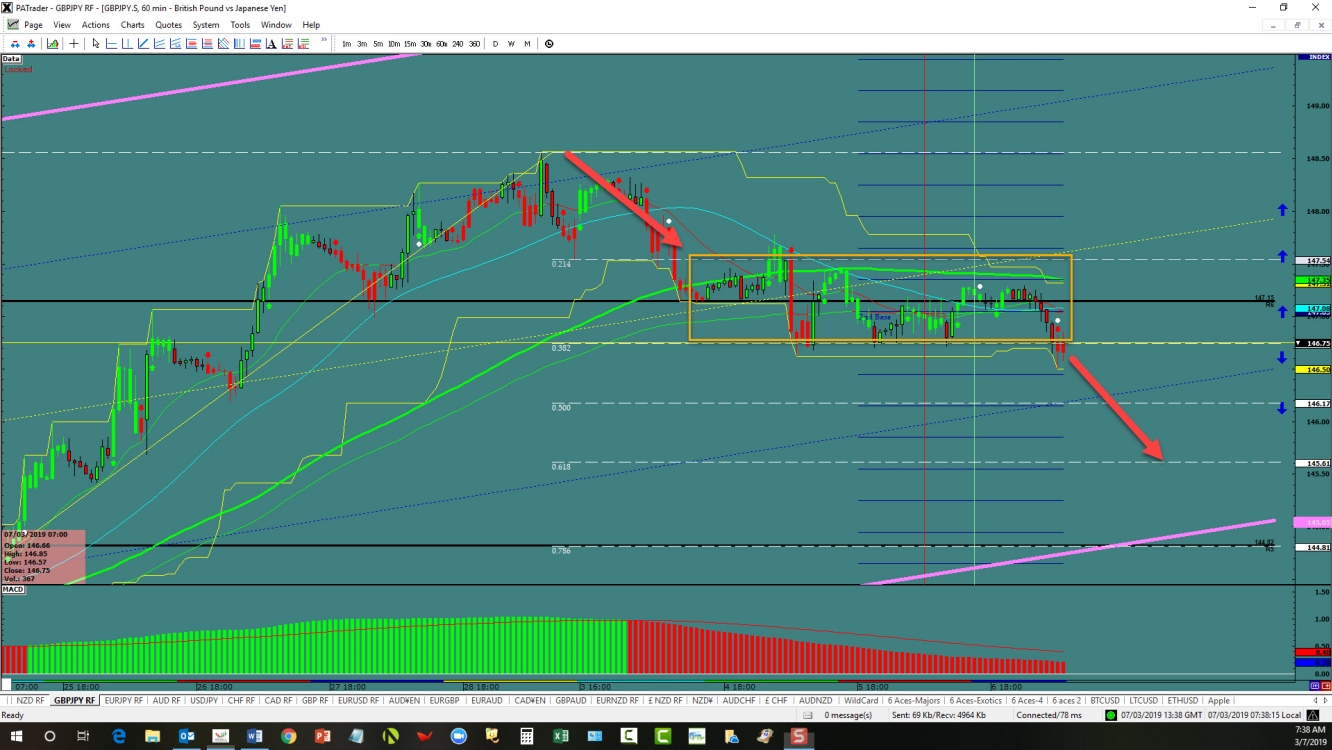The height and width of the screenshot is (750, 1332).
Task: Switch chart to 10m timeframe
Action: [x=394, y=43]
